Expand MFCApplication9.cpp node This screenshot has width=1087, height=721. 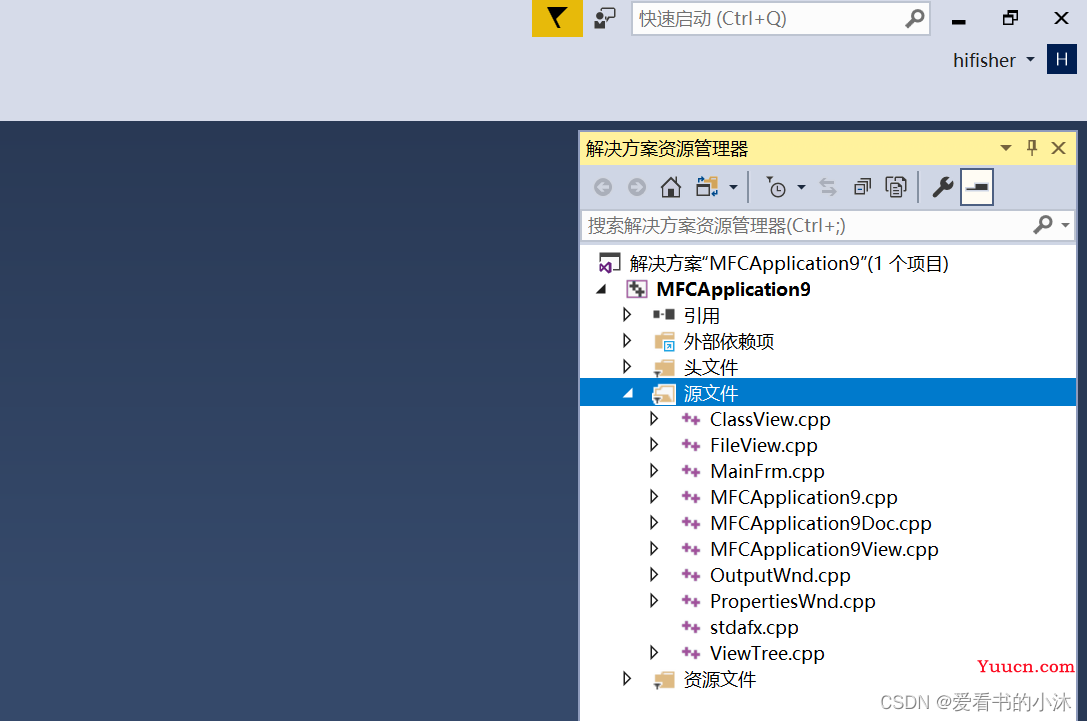point(654,497)
